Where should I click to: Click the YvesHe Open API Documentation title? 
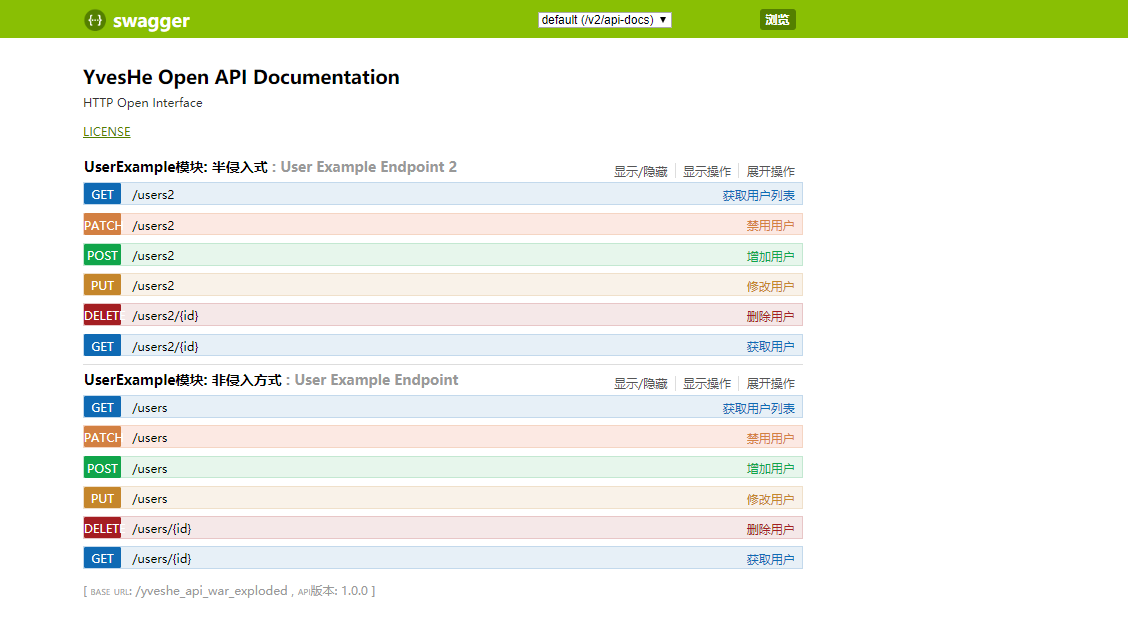241,77
